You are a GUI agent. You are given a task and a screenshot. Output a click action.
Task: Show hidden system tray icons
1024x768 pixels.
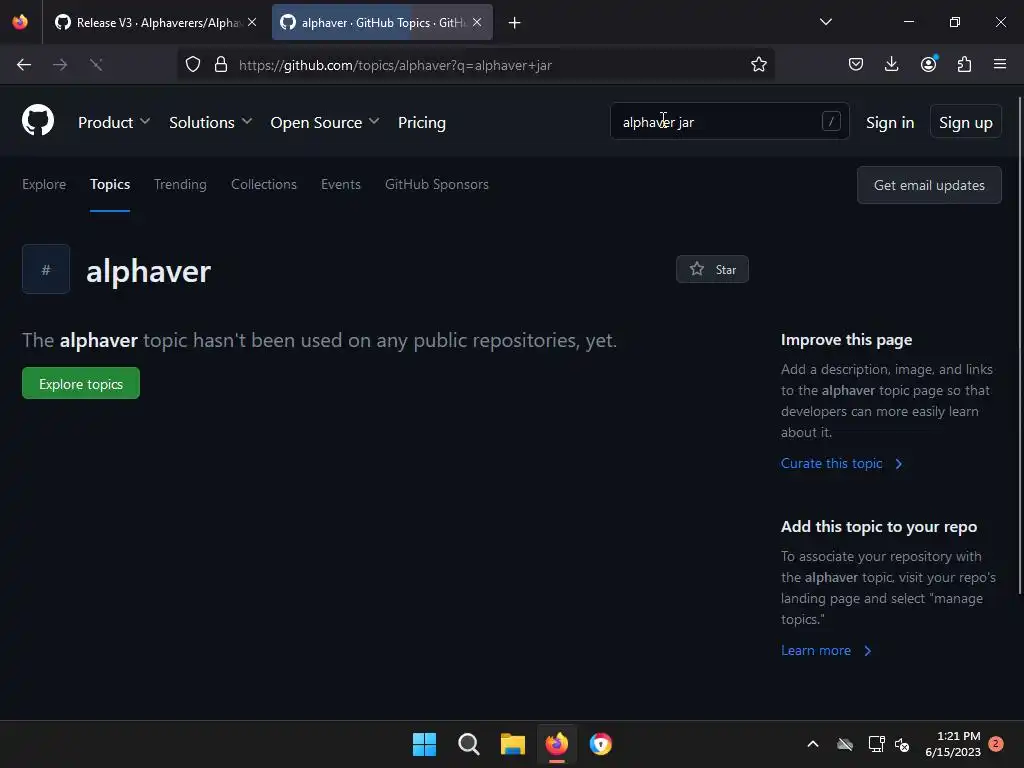point(813,744)
